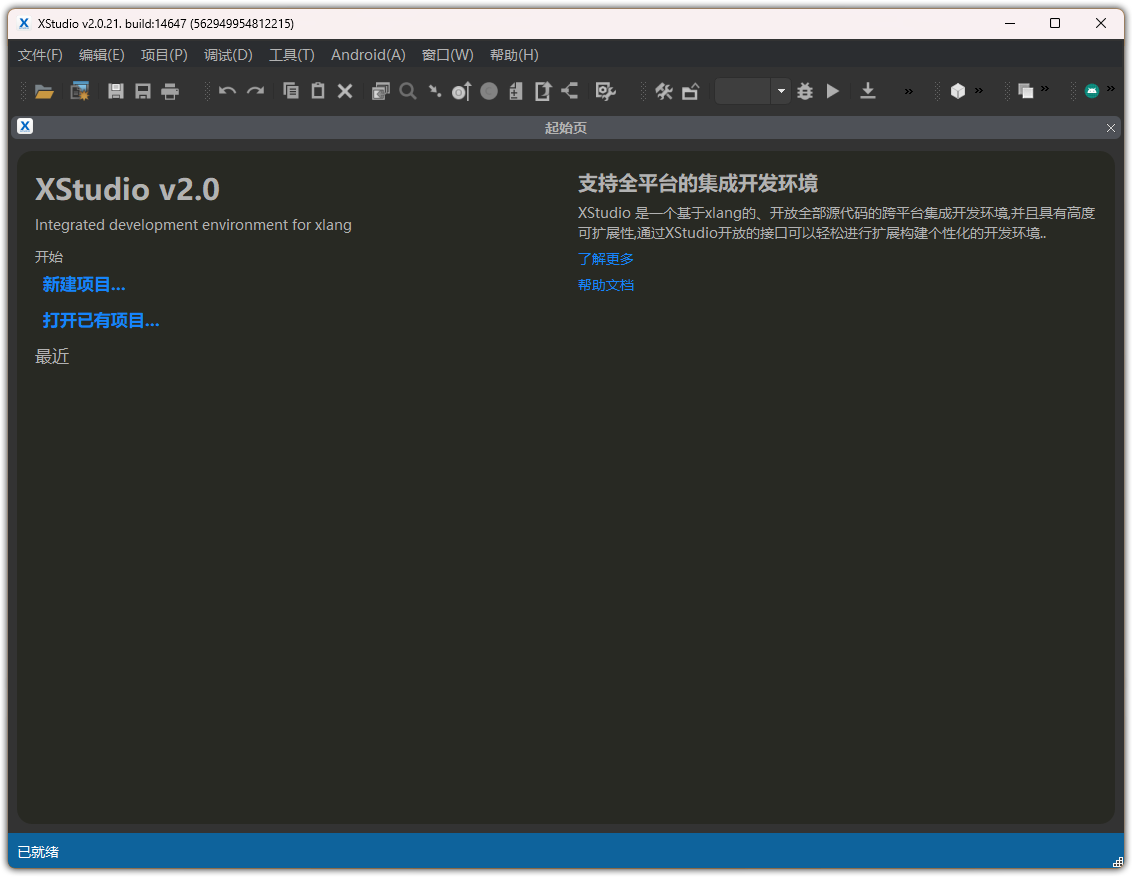Click the redo arrow icon
This screenshot has height=880, width=1132.
[x=256, y=91]
